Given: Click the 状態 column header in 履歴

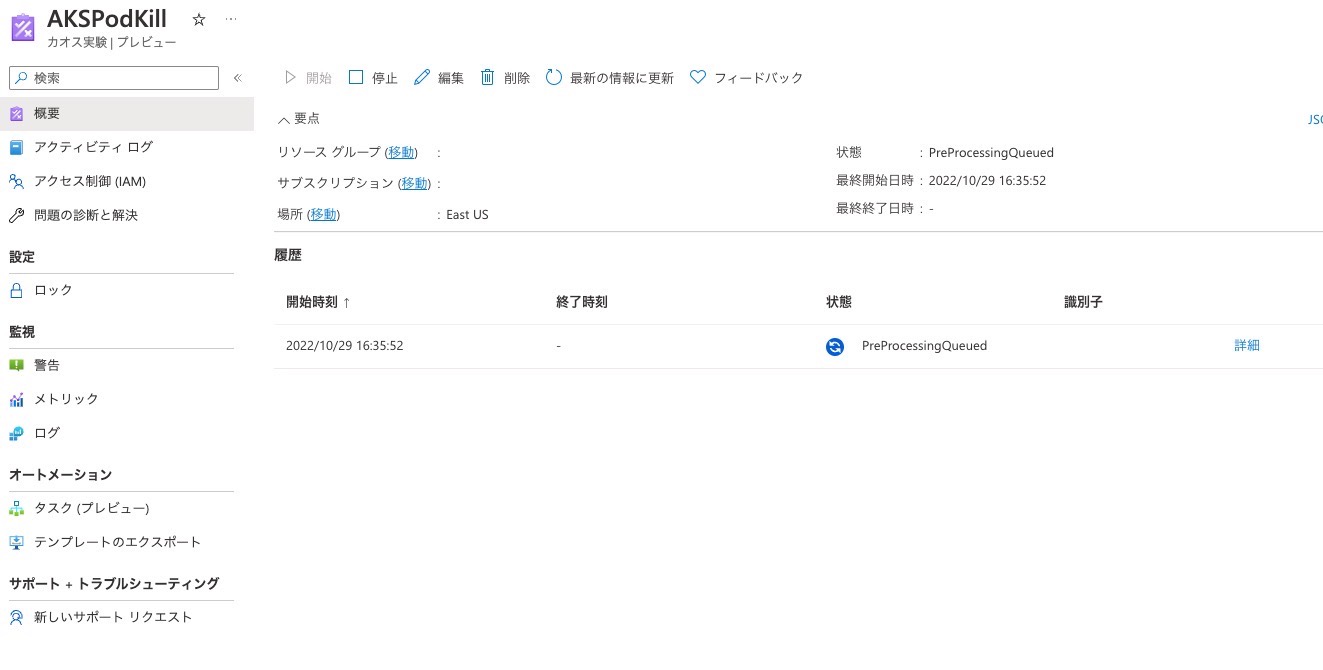Looking at the screenshot, I should coord(839,302).
